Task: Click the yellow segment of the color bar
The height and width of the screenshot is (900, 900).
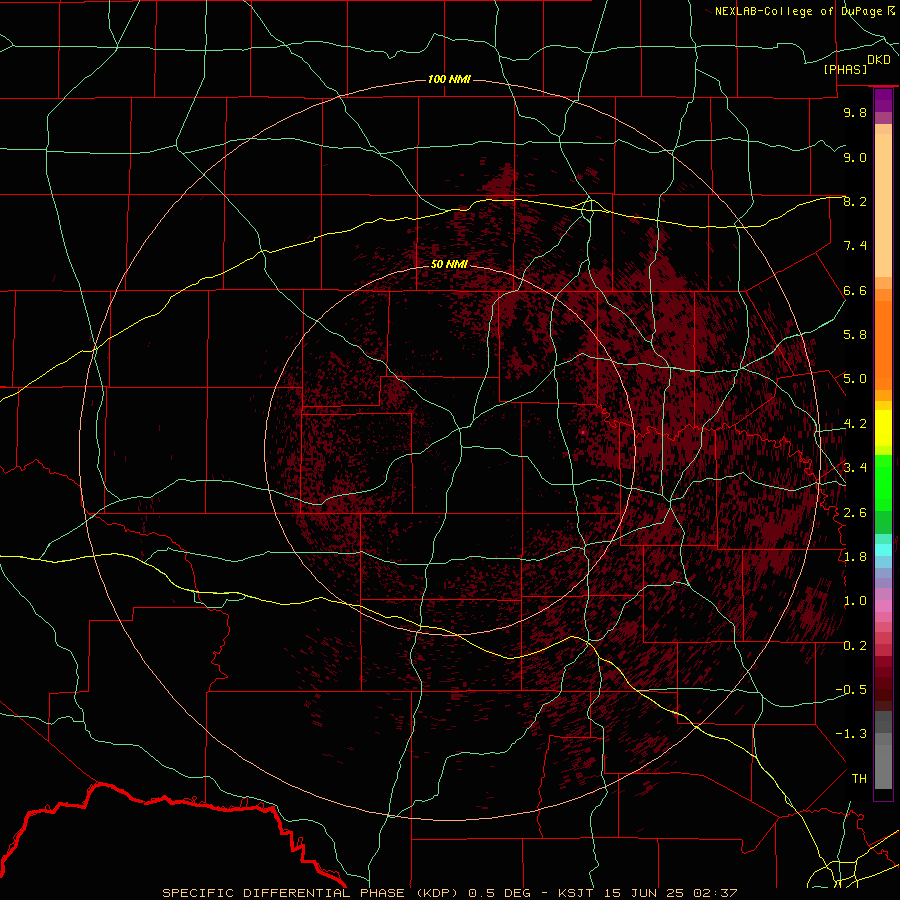Action: pyautogui.click(x=883, y=428)
